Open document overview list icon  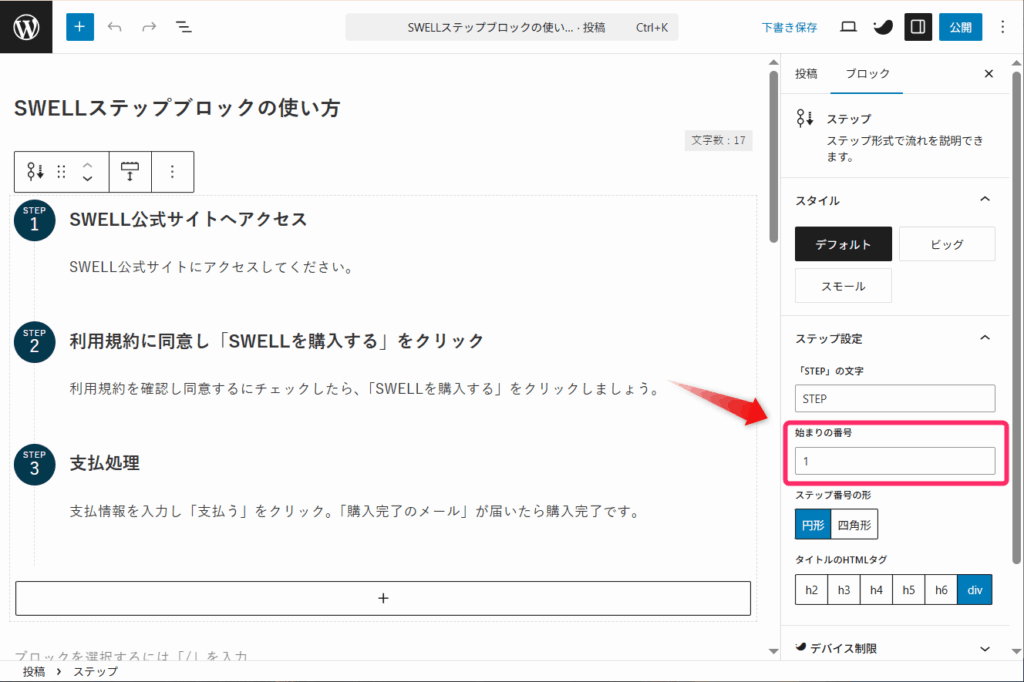[184, 27]
